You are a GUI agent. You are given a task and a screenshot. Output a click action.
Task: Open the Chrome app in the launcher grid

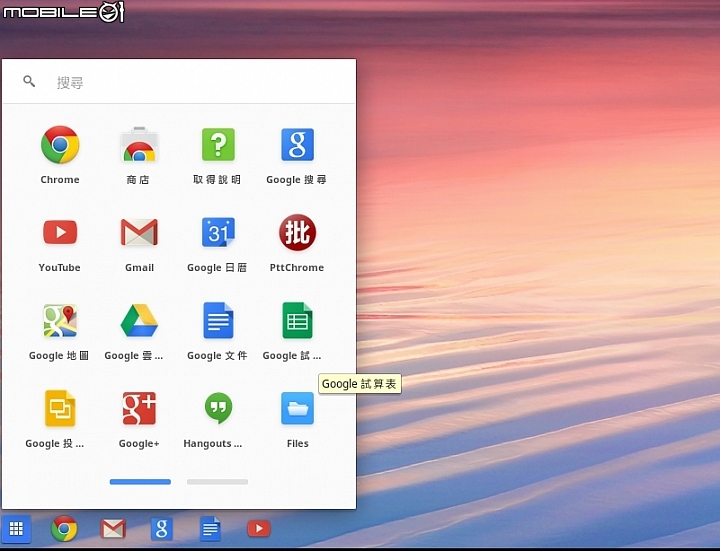pos(60,145)
